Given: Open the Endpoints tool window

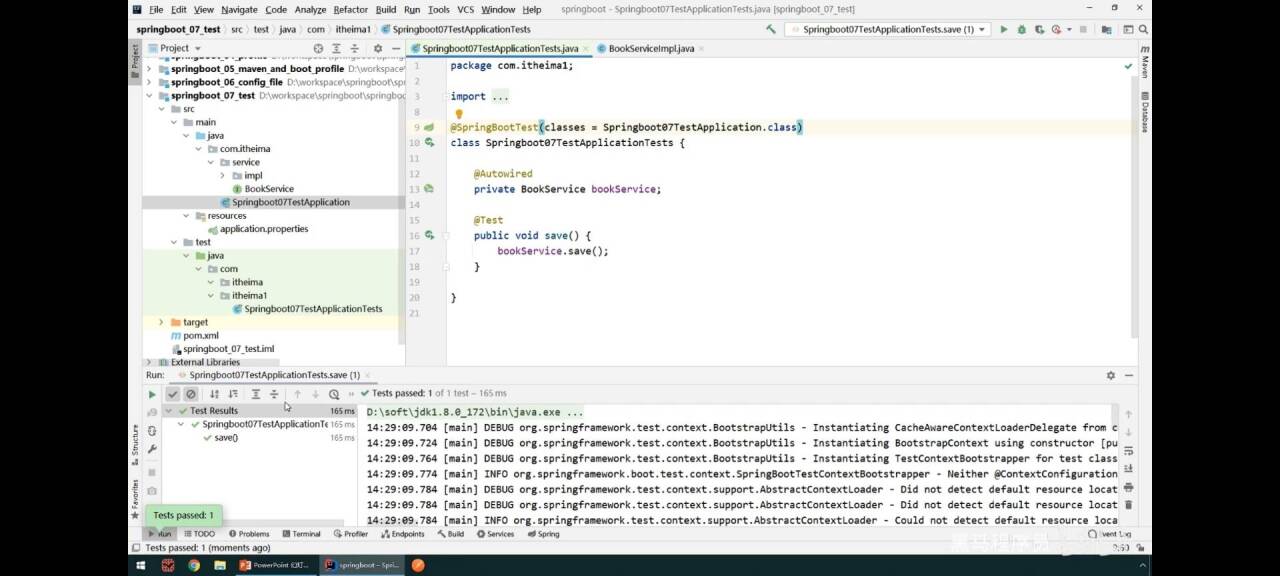Looking at the screenshot, I should [x=402, y=534].
